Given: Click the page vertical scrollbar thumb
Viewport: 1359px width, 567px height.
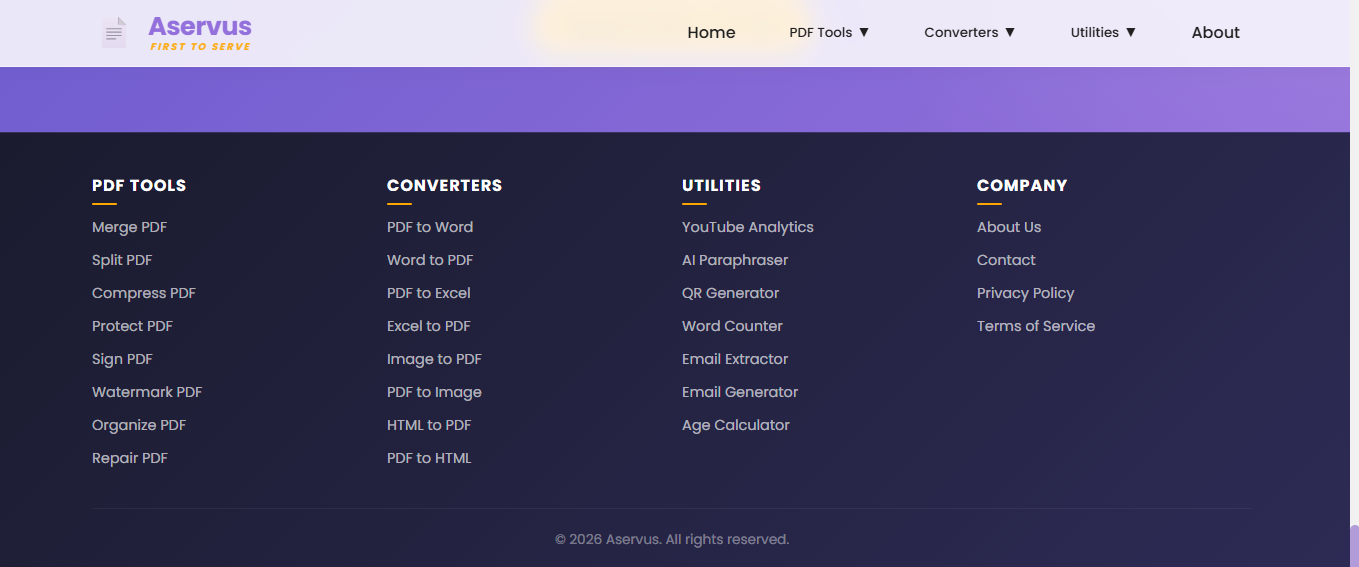Looking at the screenshot, I should [1354, 545].
